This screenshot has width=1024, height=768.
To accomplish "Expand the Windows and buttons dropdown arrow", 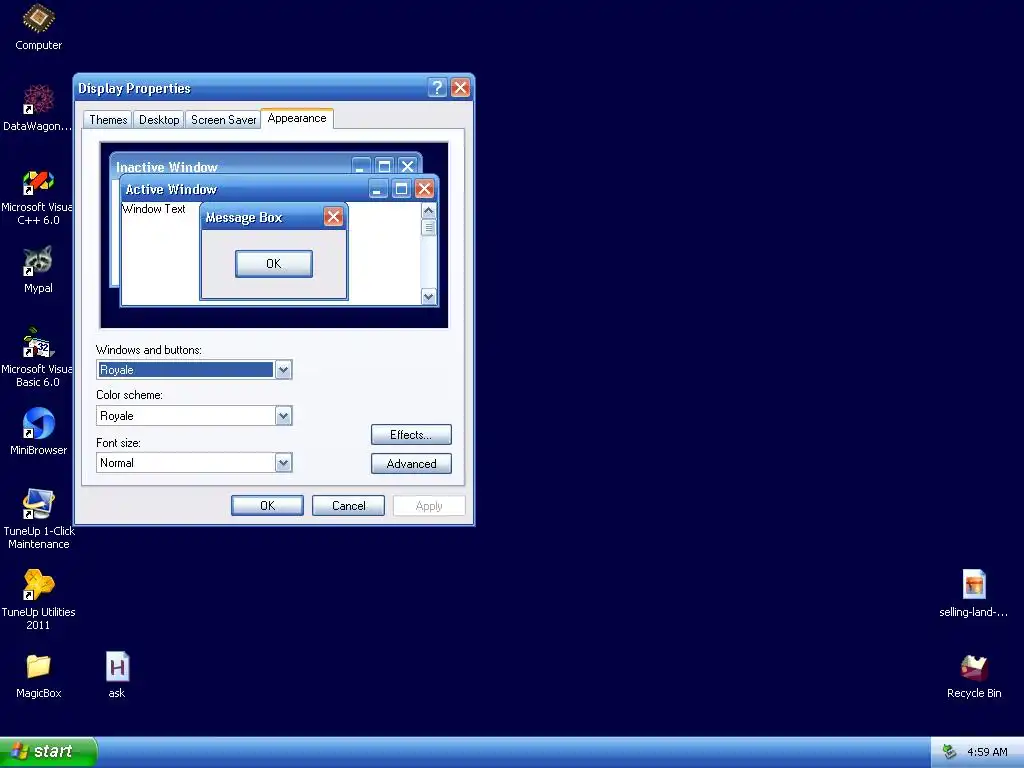I will [283, 370].
